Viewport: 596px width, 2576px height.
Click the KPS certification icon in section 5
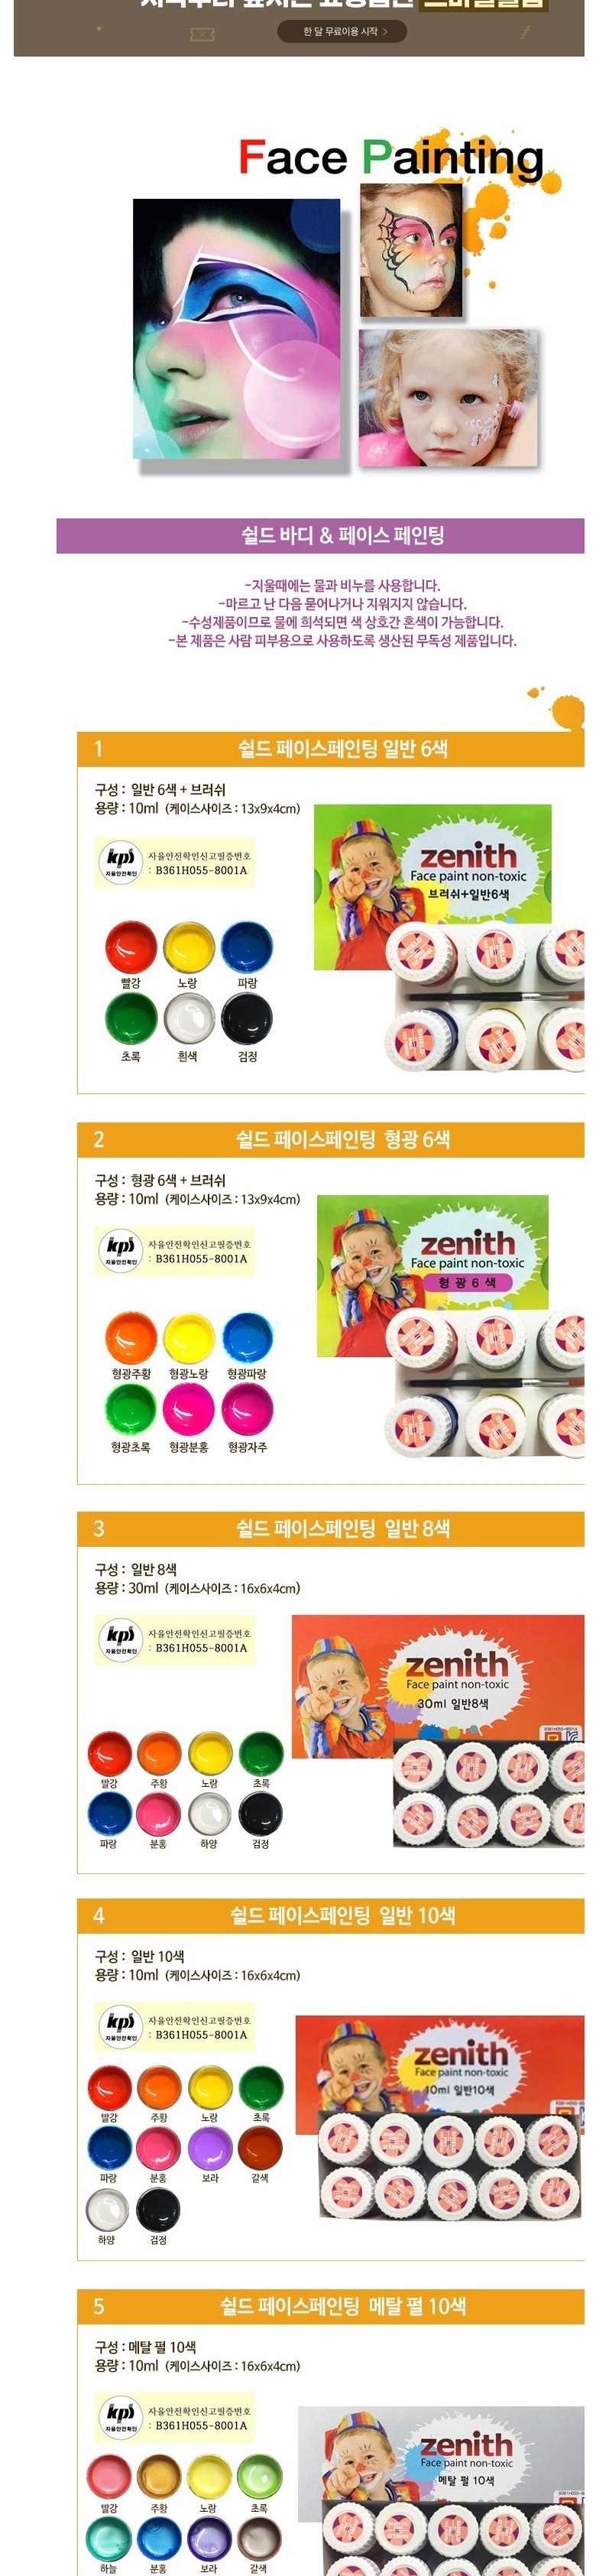(120, 2416)
